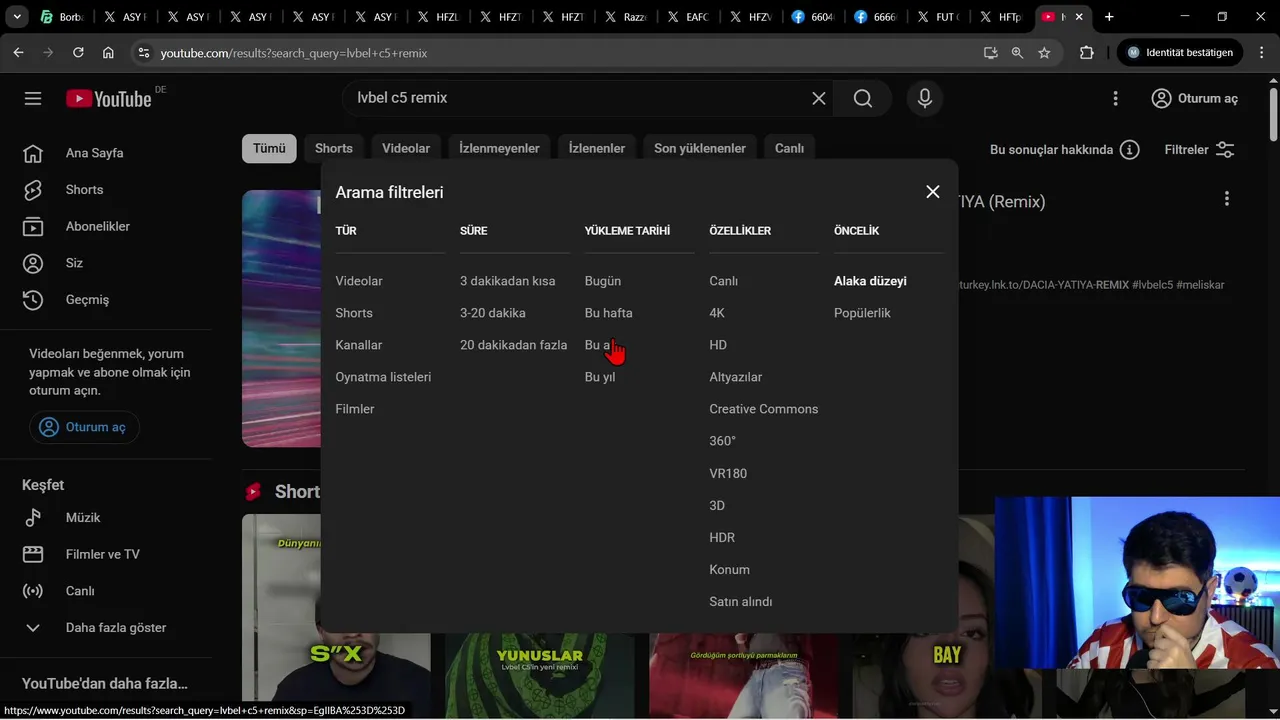1280x720 pixels.
Task: Select the 4K feature filter
Action: (717, 313)
